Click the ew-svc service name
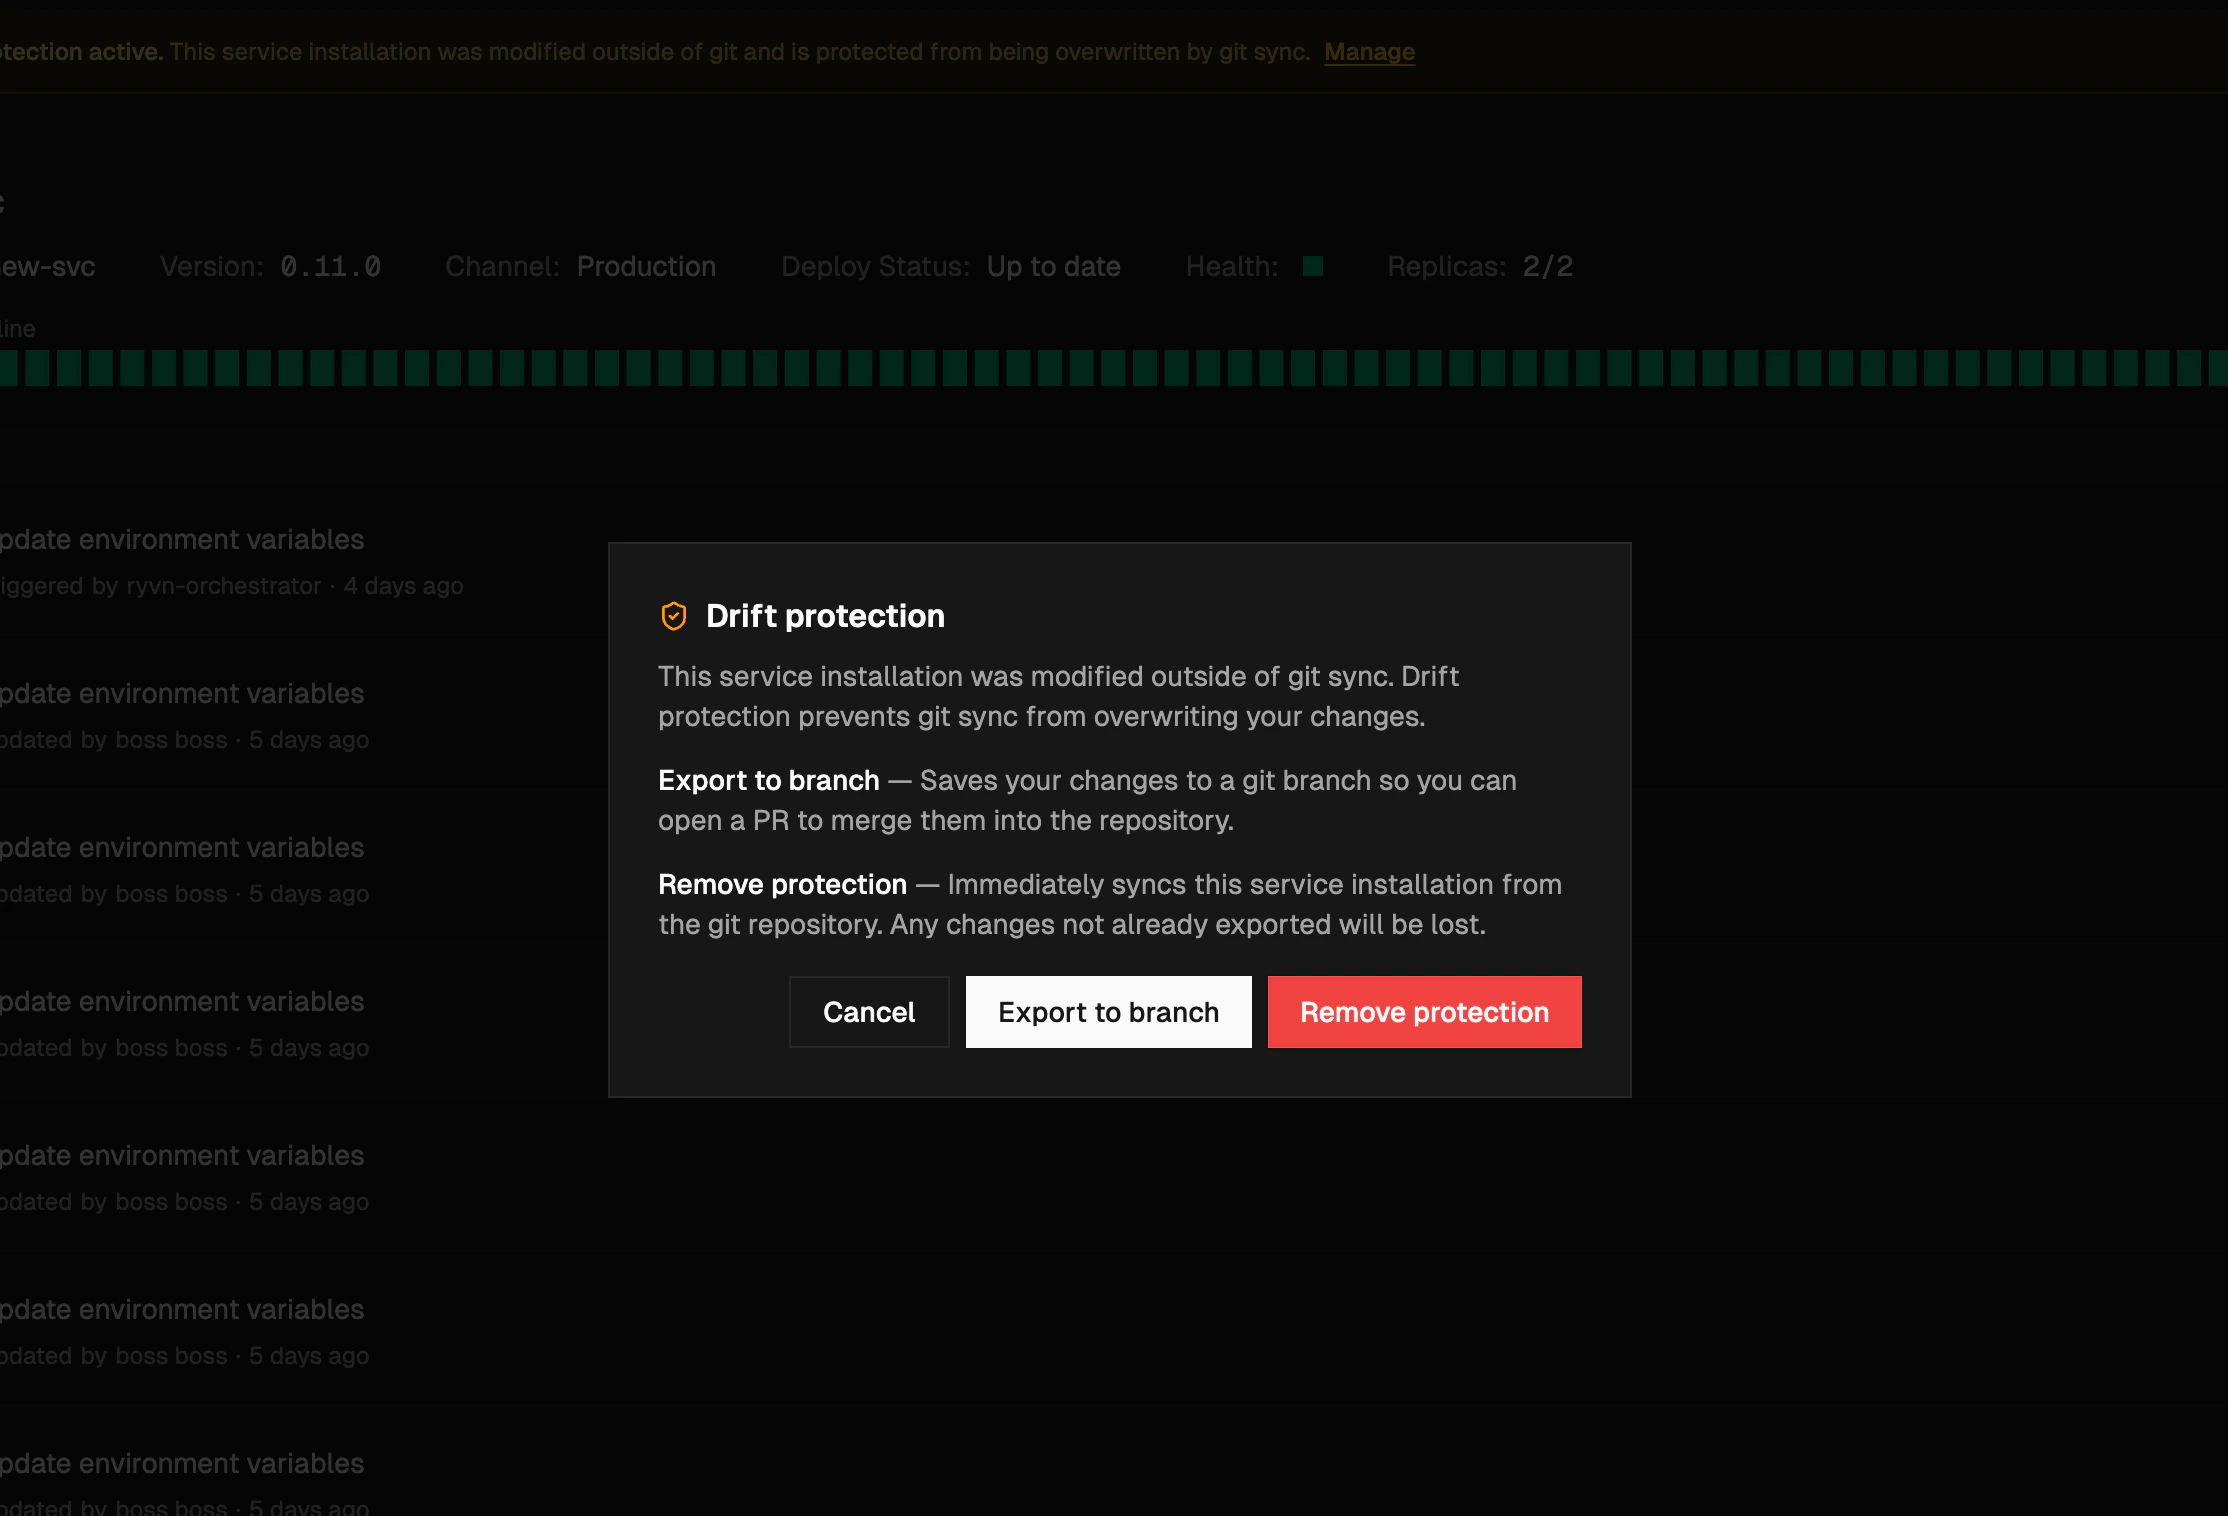 (x=48, y=266)
